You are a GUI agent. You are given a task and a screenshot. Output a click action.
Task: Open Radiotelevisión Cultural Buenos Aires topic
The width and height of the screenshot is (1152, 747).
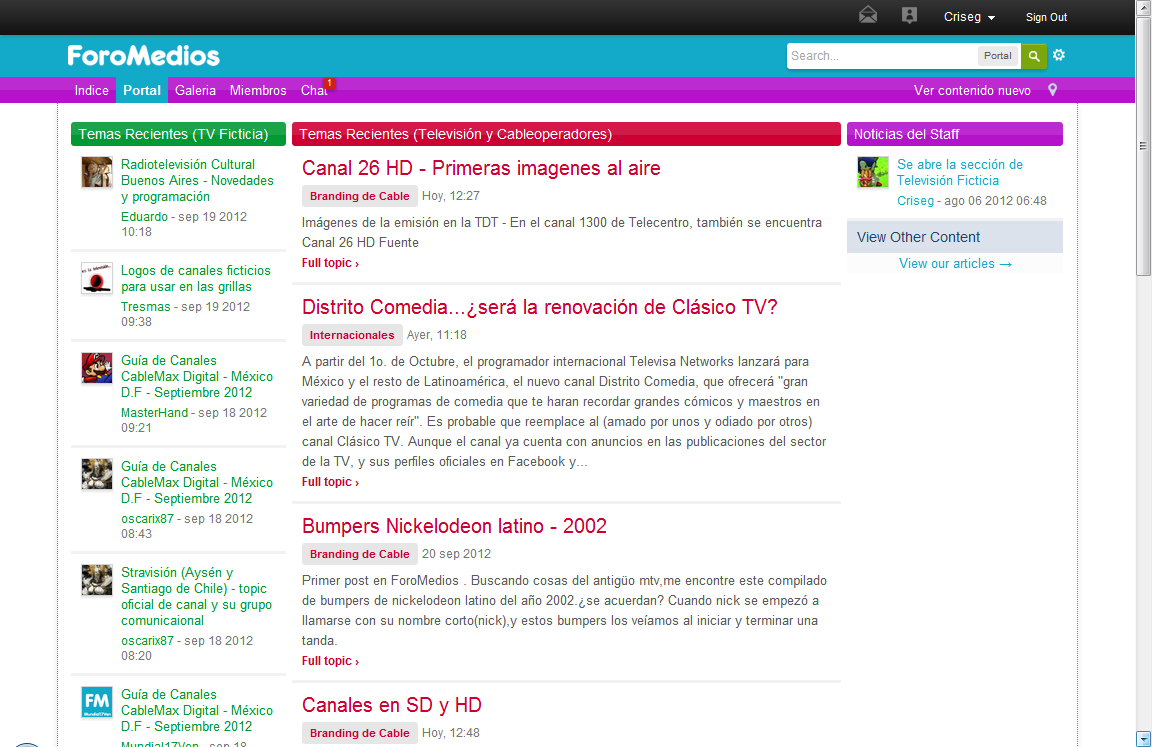(197, 181)
